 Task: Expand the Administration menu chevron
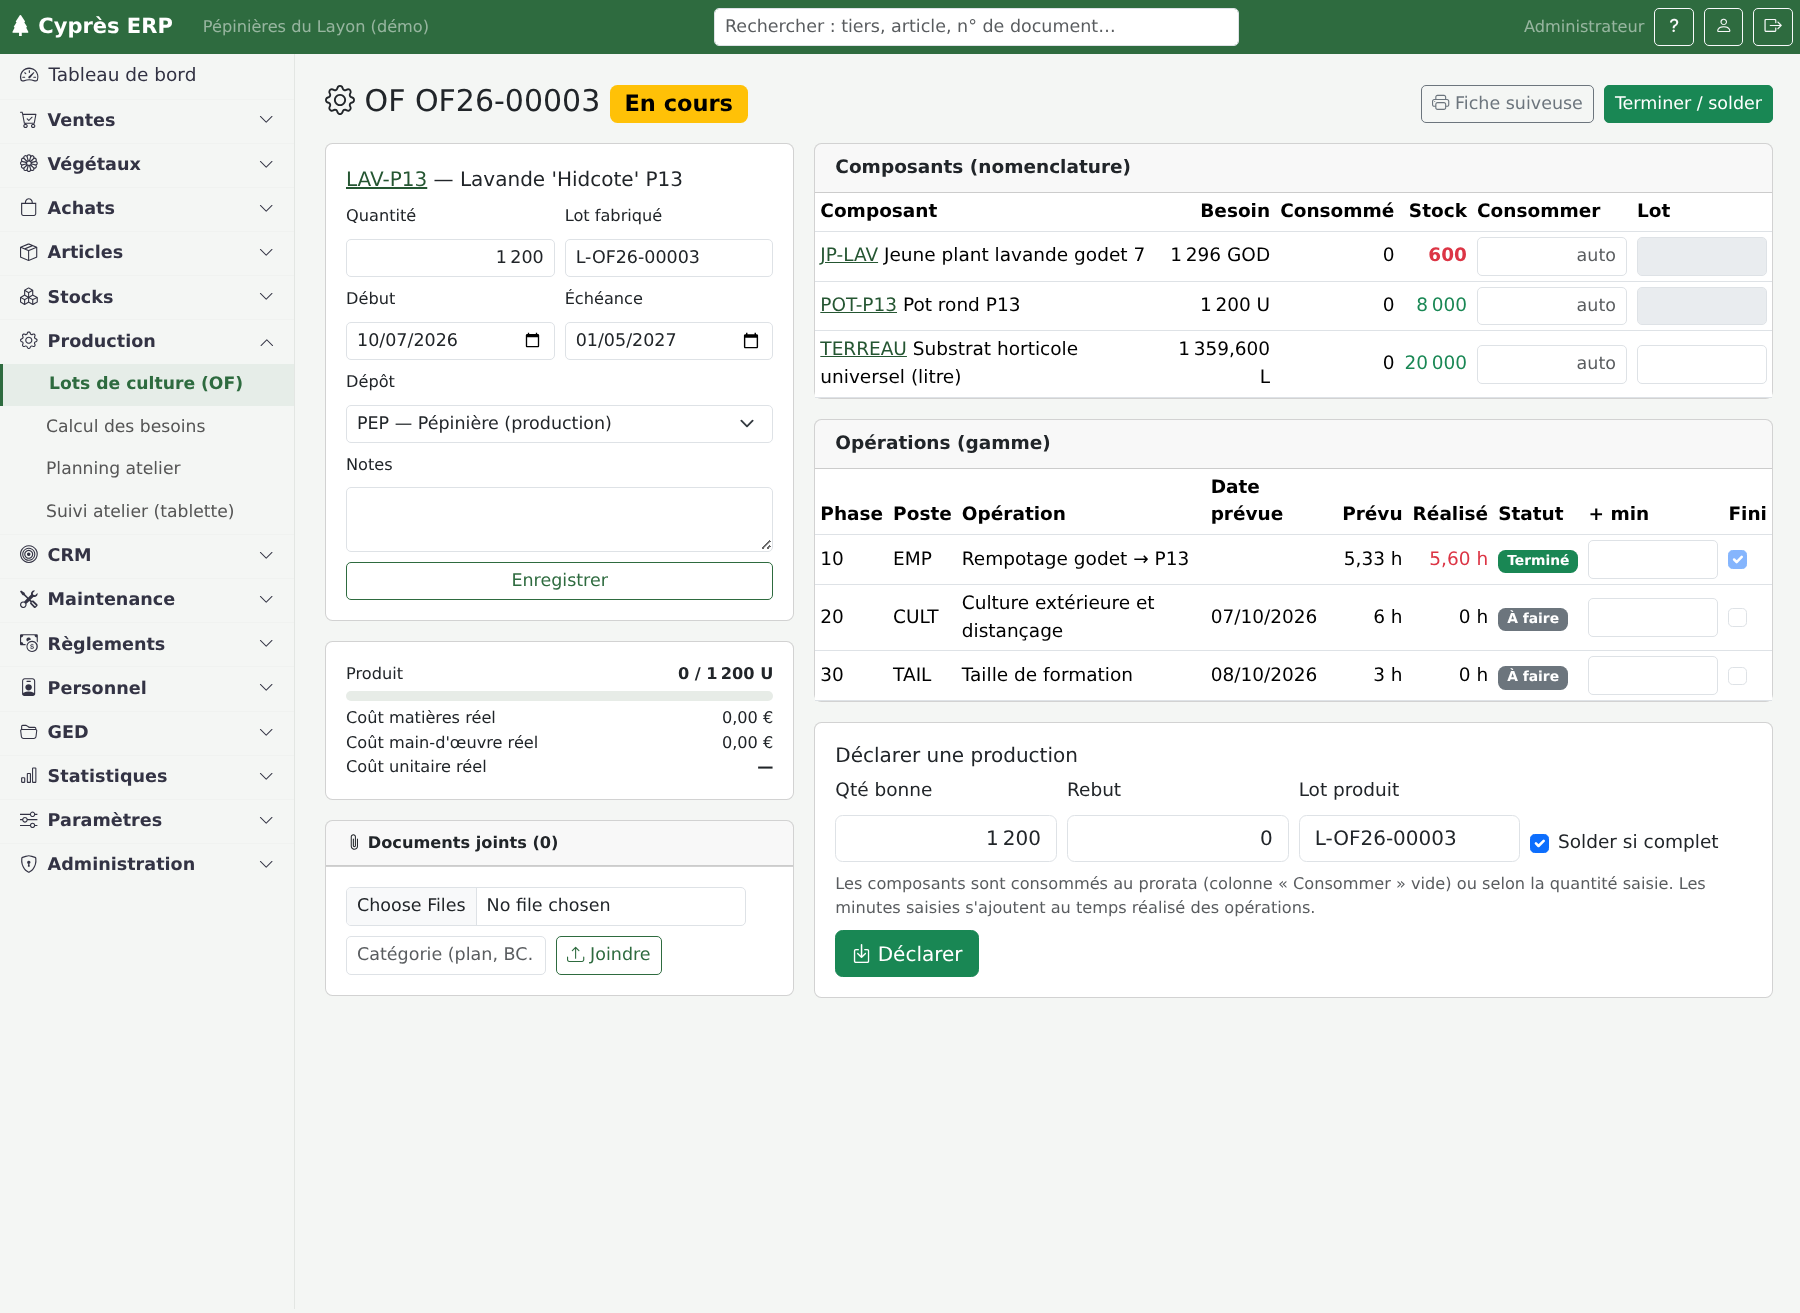click(266, 864)
